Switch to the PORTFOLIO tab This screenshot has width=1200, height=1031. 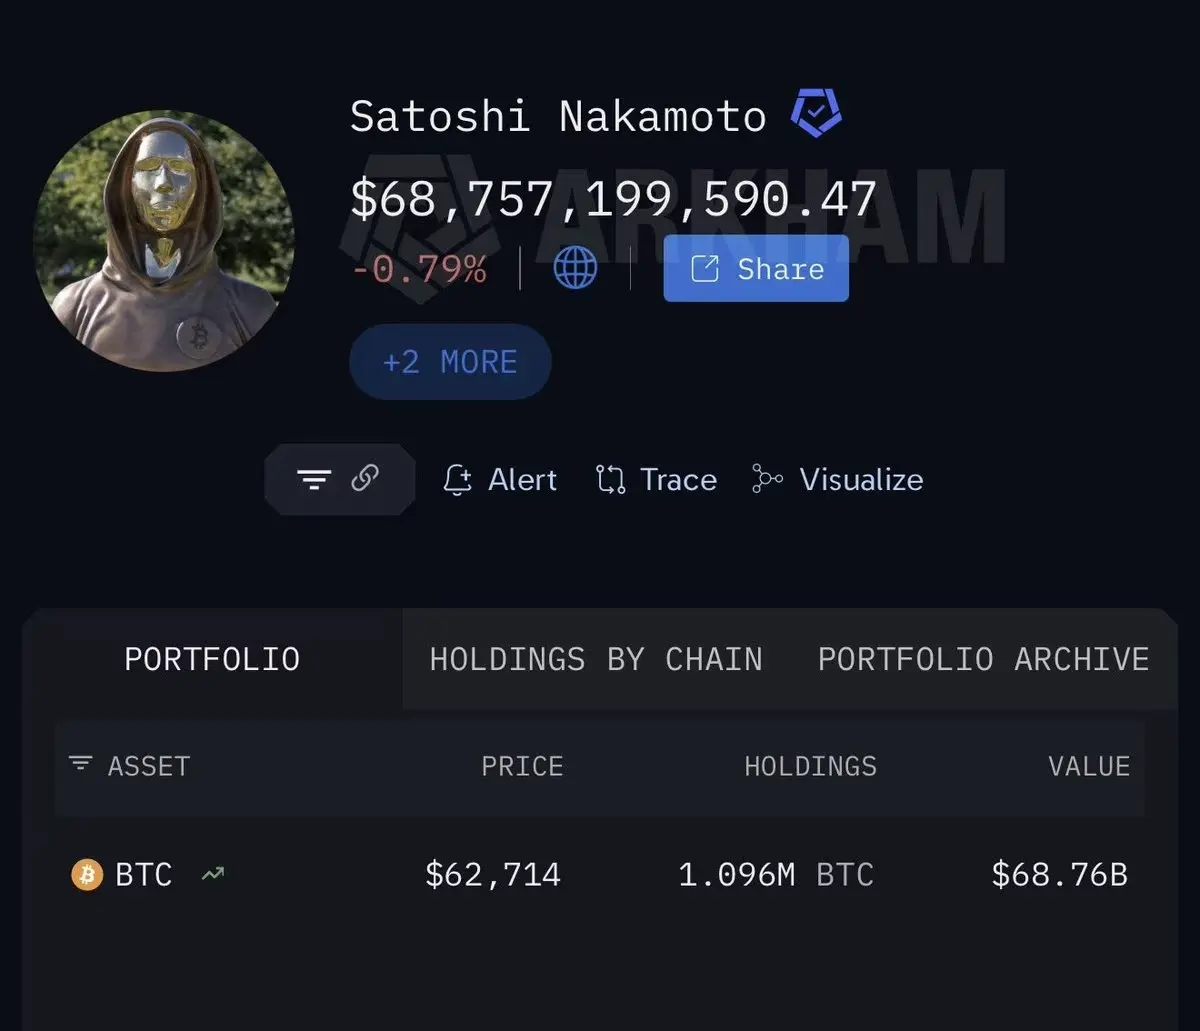click(x=212, y=659)
